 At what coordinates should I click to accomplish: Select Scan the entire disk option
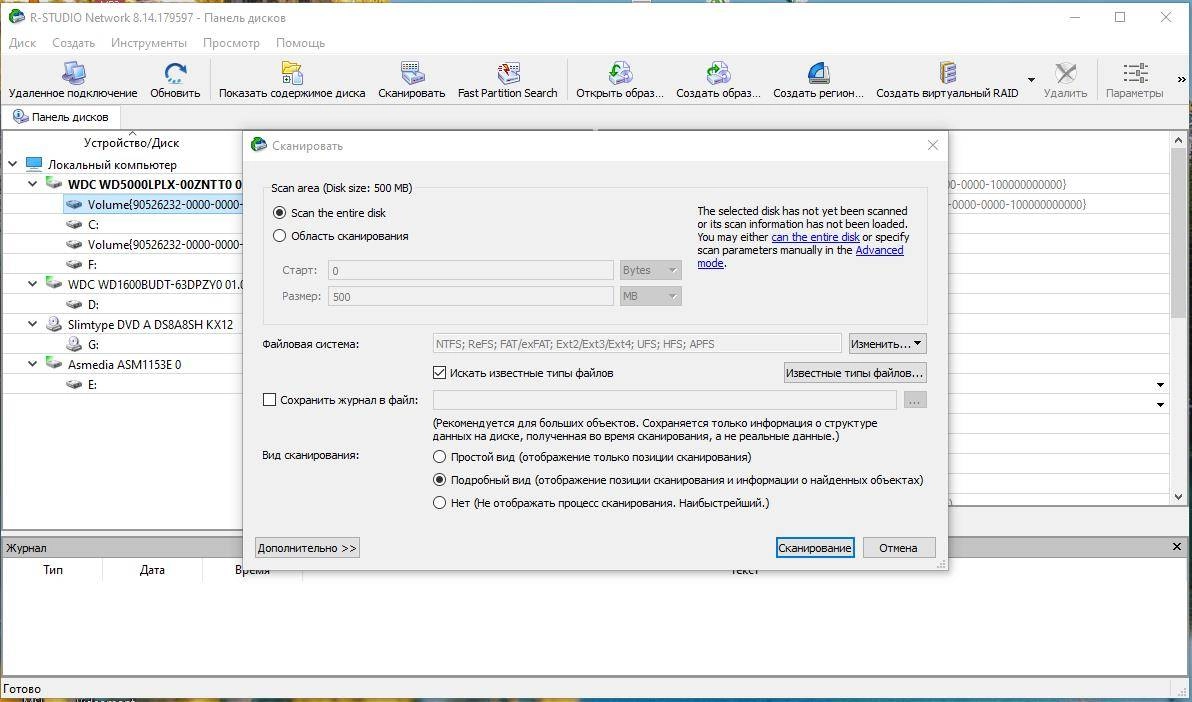coord(279,213)
